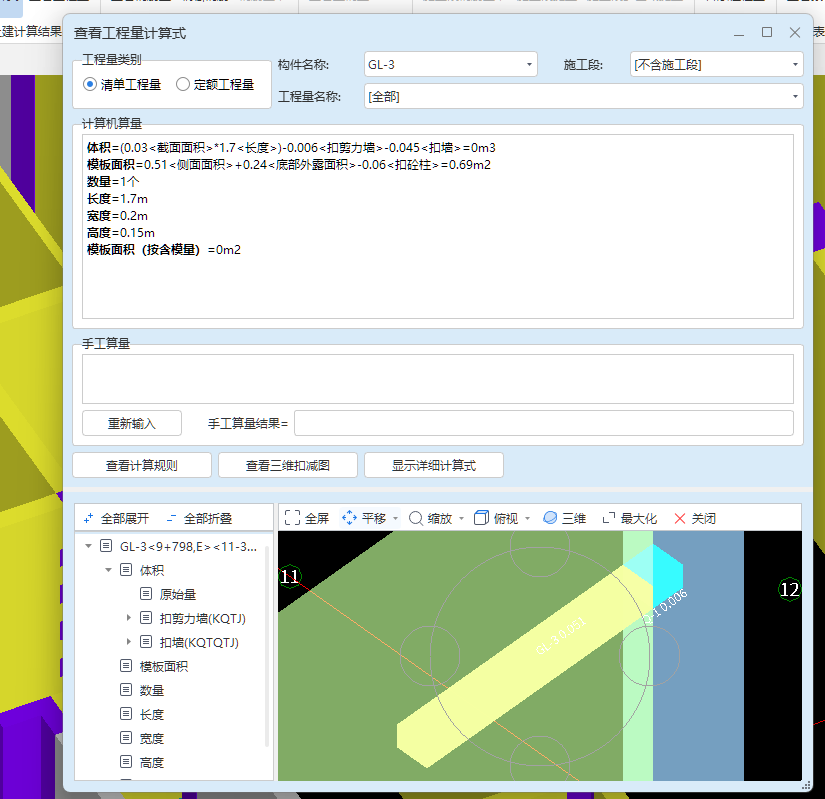Click the 俯视 top-view icon
This screenshot has width=825, height=799.
pos(481,518)
